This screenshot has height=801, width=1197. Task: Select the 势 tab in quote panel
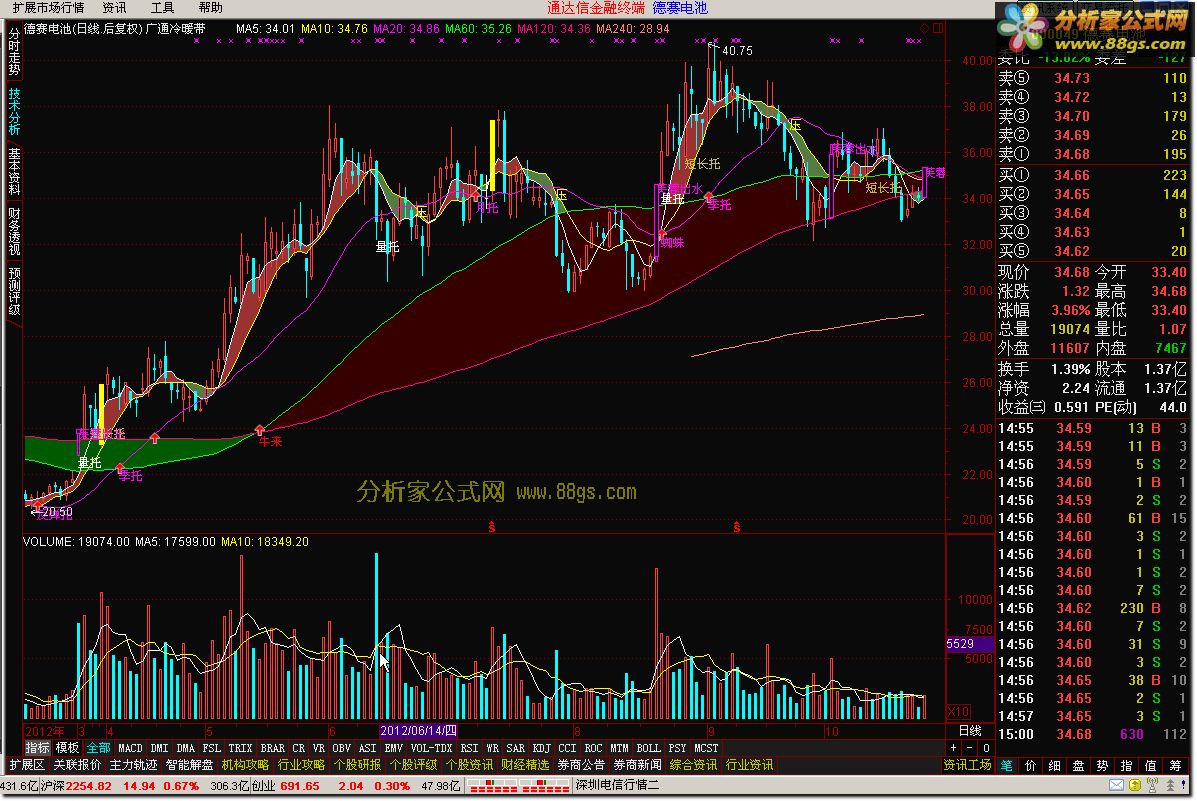[1102, 765]
